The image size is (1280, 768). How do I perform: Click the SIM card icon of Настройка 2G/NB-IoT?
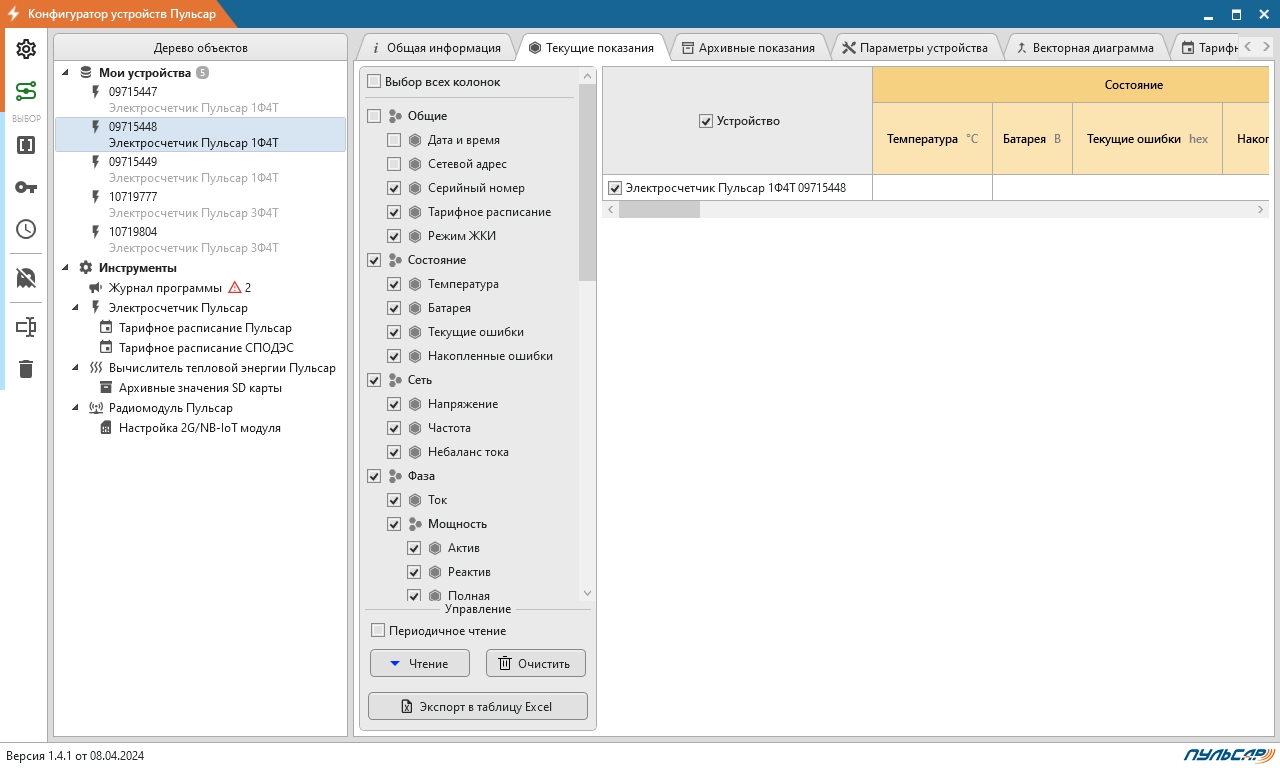(x=106, y=428)
